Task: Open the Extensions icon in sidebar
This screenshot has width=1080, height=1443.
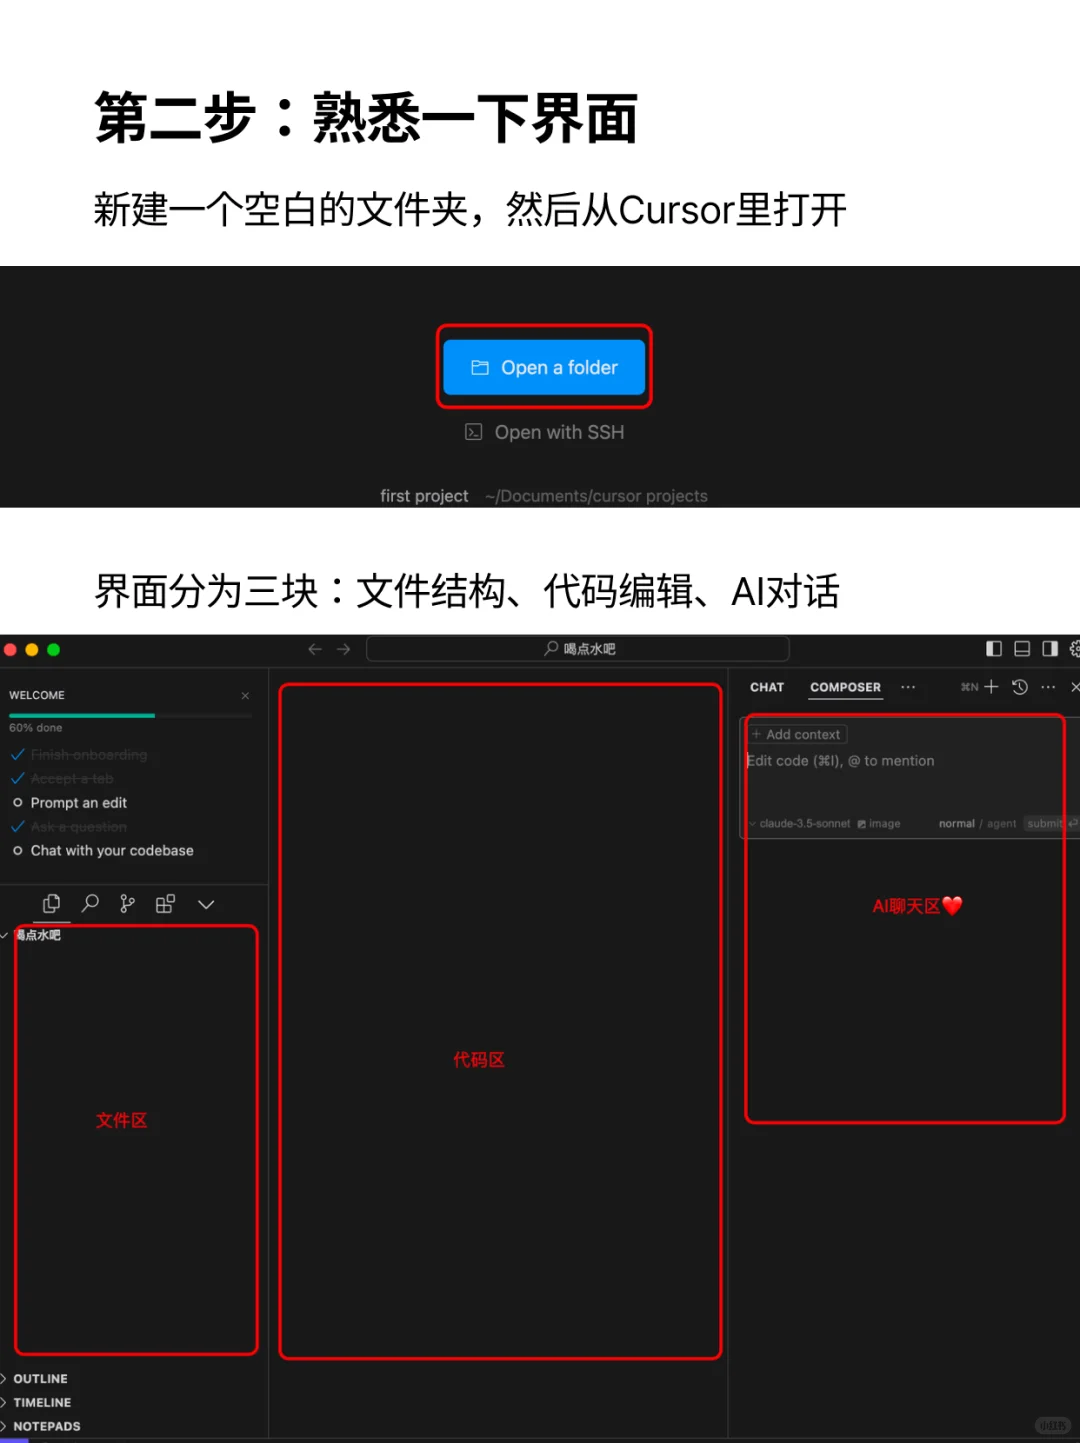Action: pos(165,904)
